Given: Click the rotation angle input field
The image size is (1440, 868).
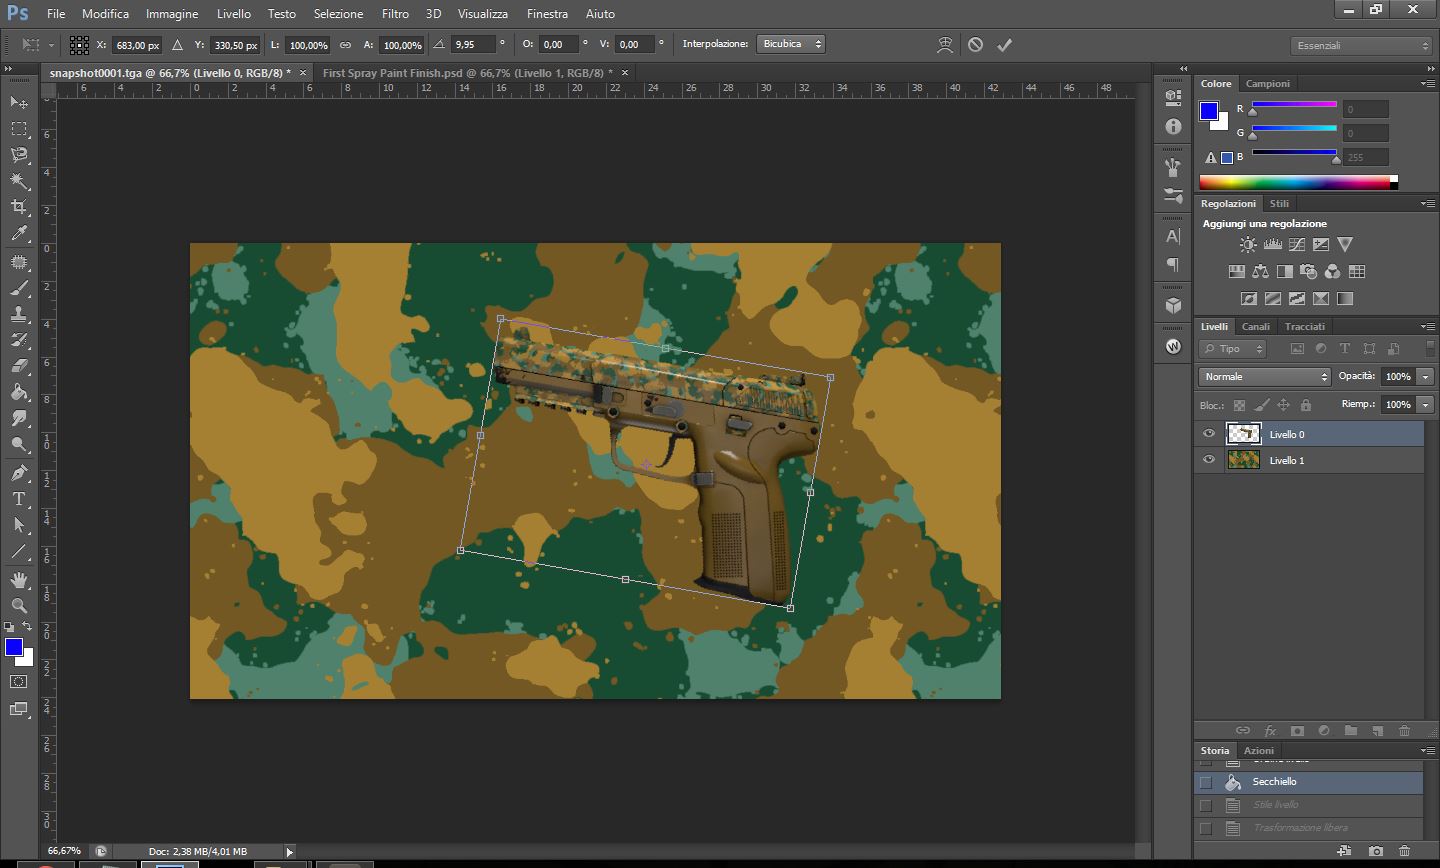Looking at the screenshot, I should (x=473, y=45).
